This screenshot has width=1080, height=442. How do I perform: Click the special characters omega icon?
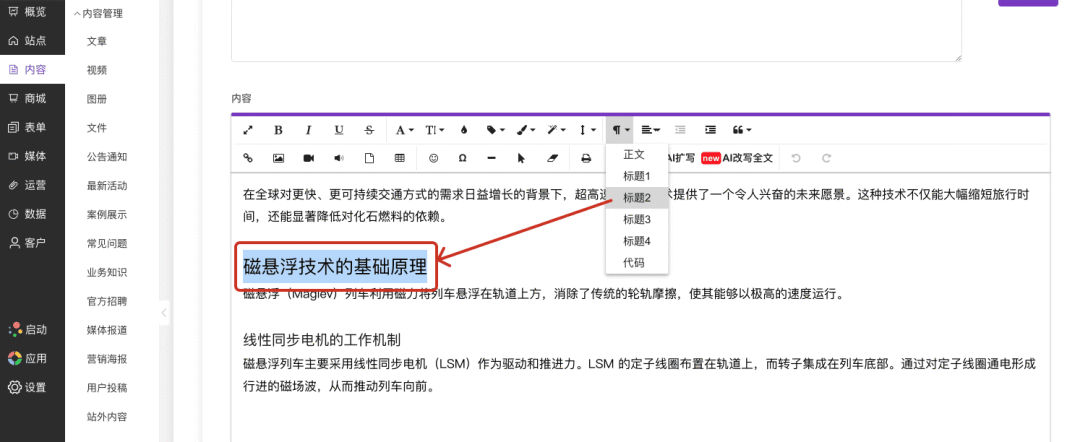tap(462, 158)
